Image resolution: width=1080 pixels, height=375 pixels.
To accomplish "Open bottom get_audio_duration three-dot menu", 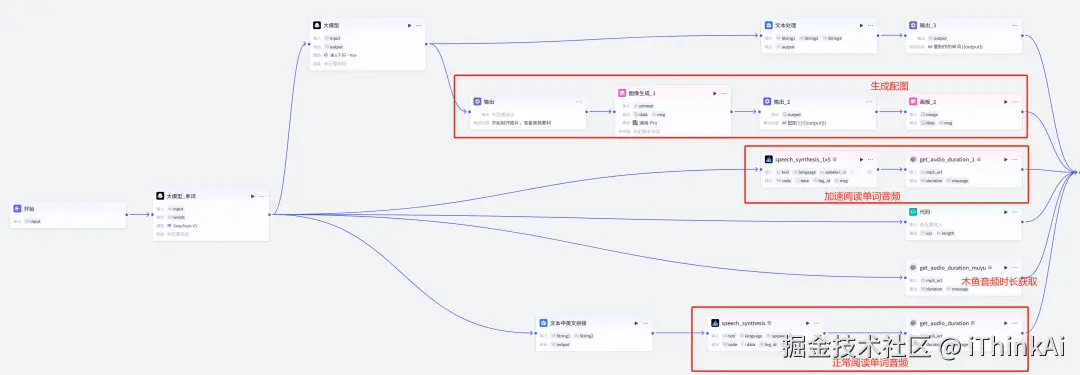I will [1015, 323].
